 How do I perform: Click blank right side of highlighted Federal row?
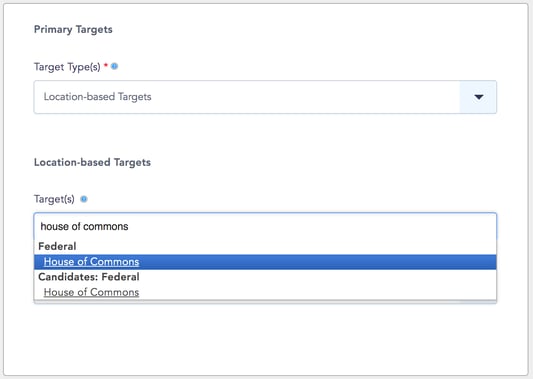[317, 262]
